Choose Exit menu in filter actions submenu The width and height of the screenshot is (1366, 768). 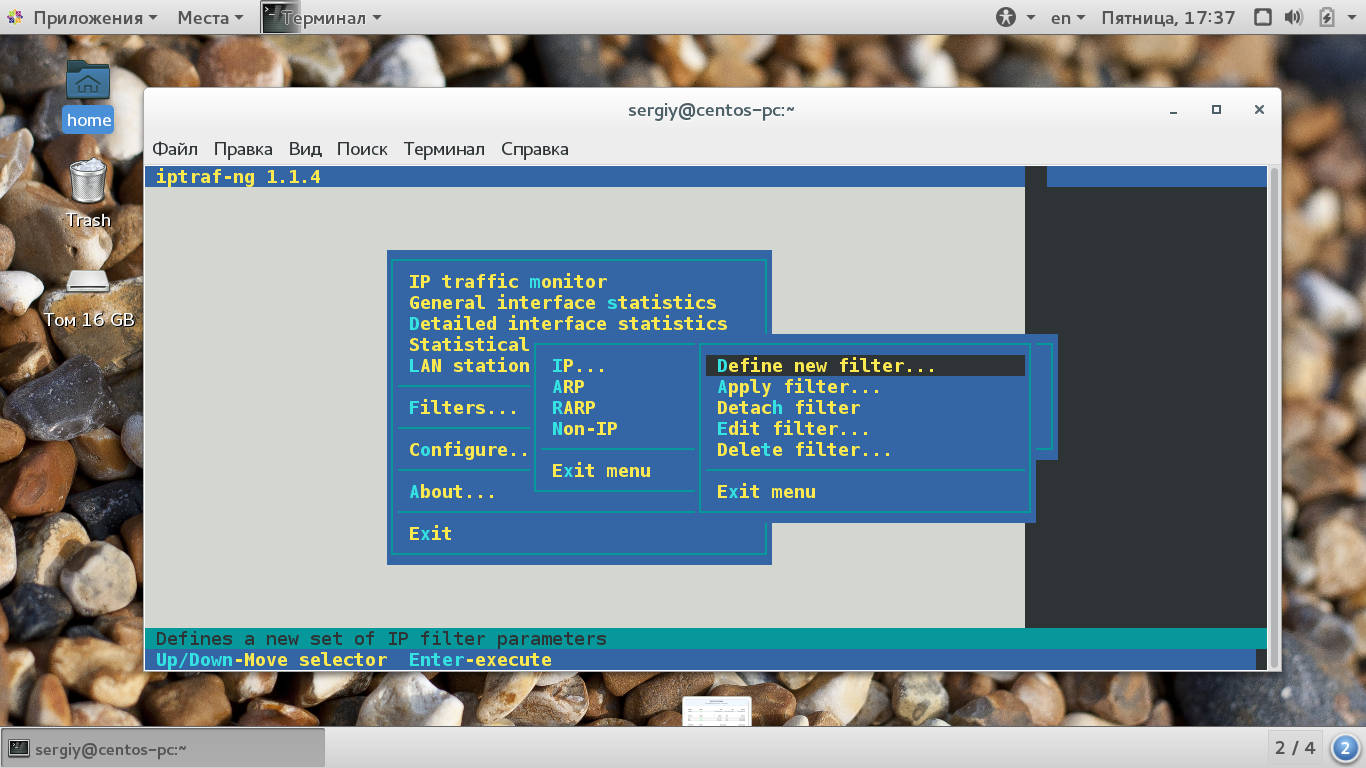[x=766, y=492]
